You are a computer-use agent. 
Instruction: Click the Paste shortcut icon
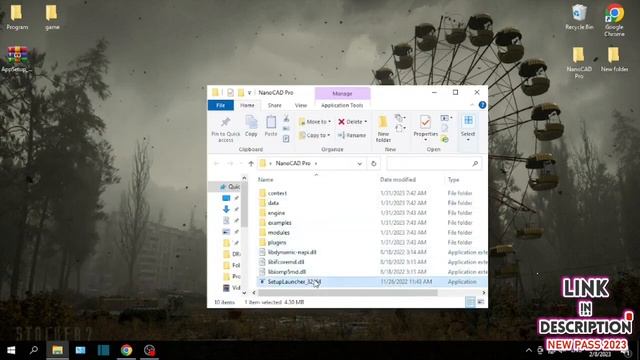[x=287, y=139]
